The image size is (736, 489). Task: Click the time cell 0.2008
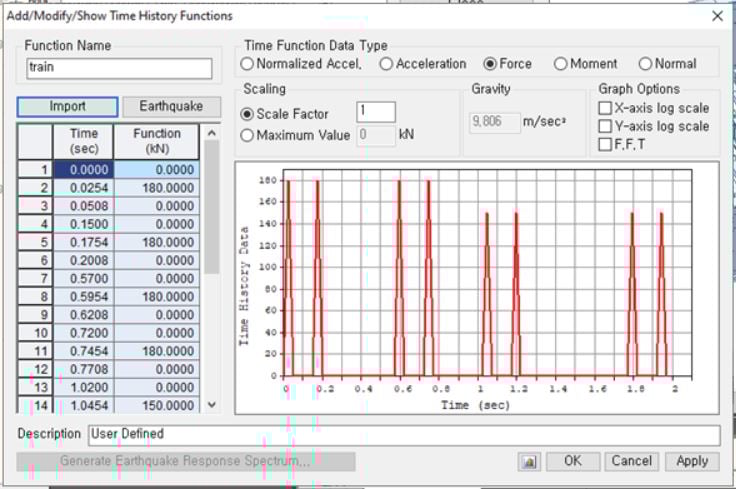coord(84,260)
